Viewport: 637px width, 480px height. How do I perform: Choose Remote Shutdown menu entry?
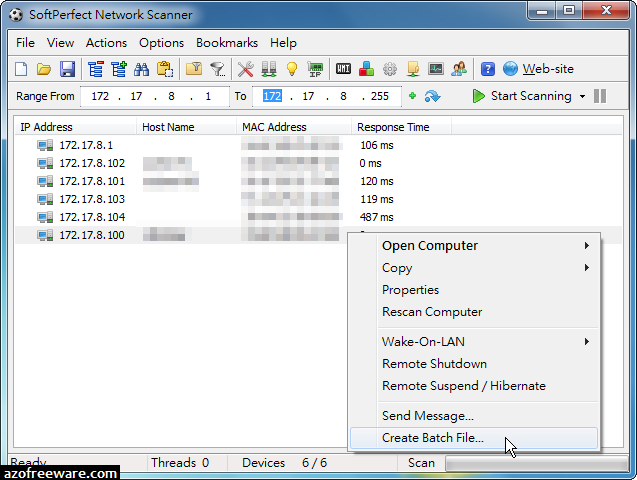[474, 364]
